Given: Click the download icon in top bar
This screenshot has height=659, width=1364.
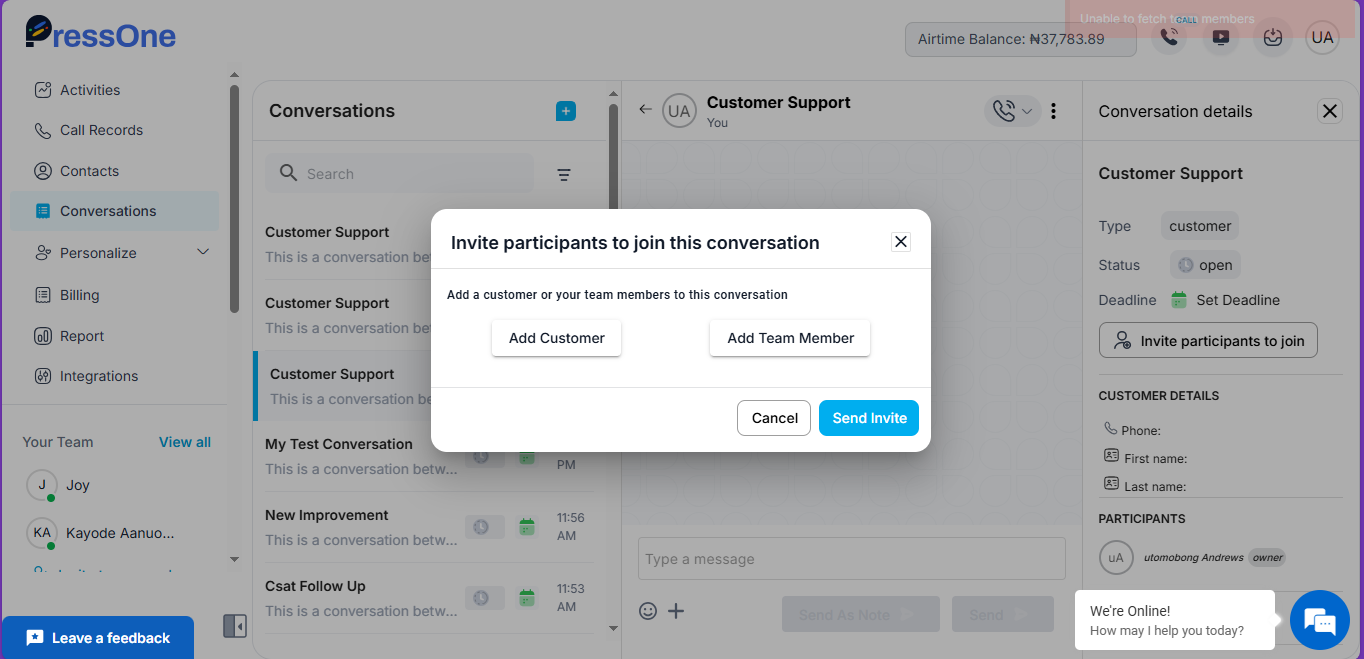Looking at the screenshot, I should 1272,38.
